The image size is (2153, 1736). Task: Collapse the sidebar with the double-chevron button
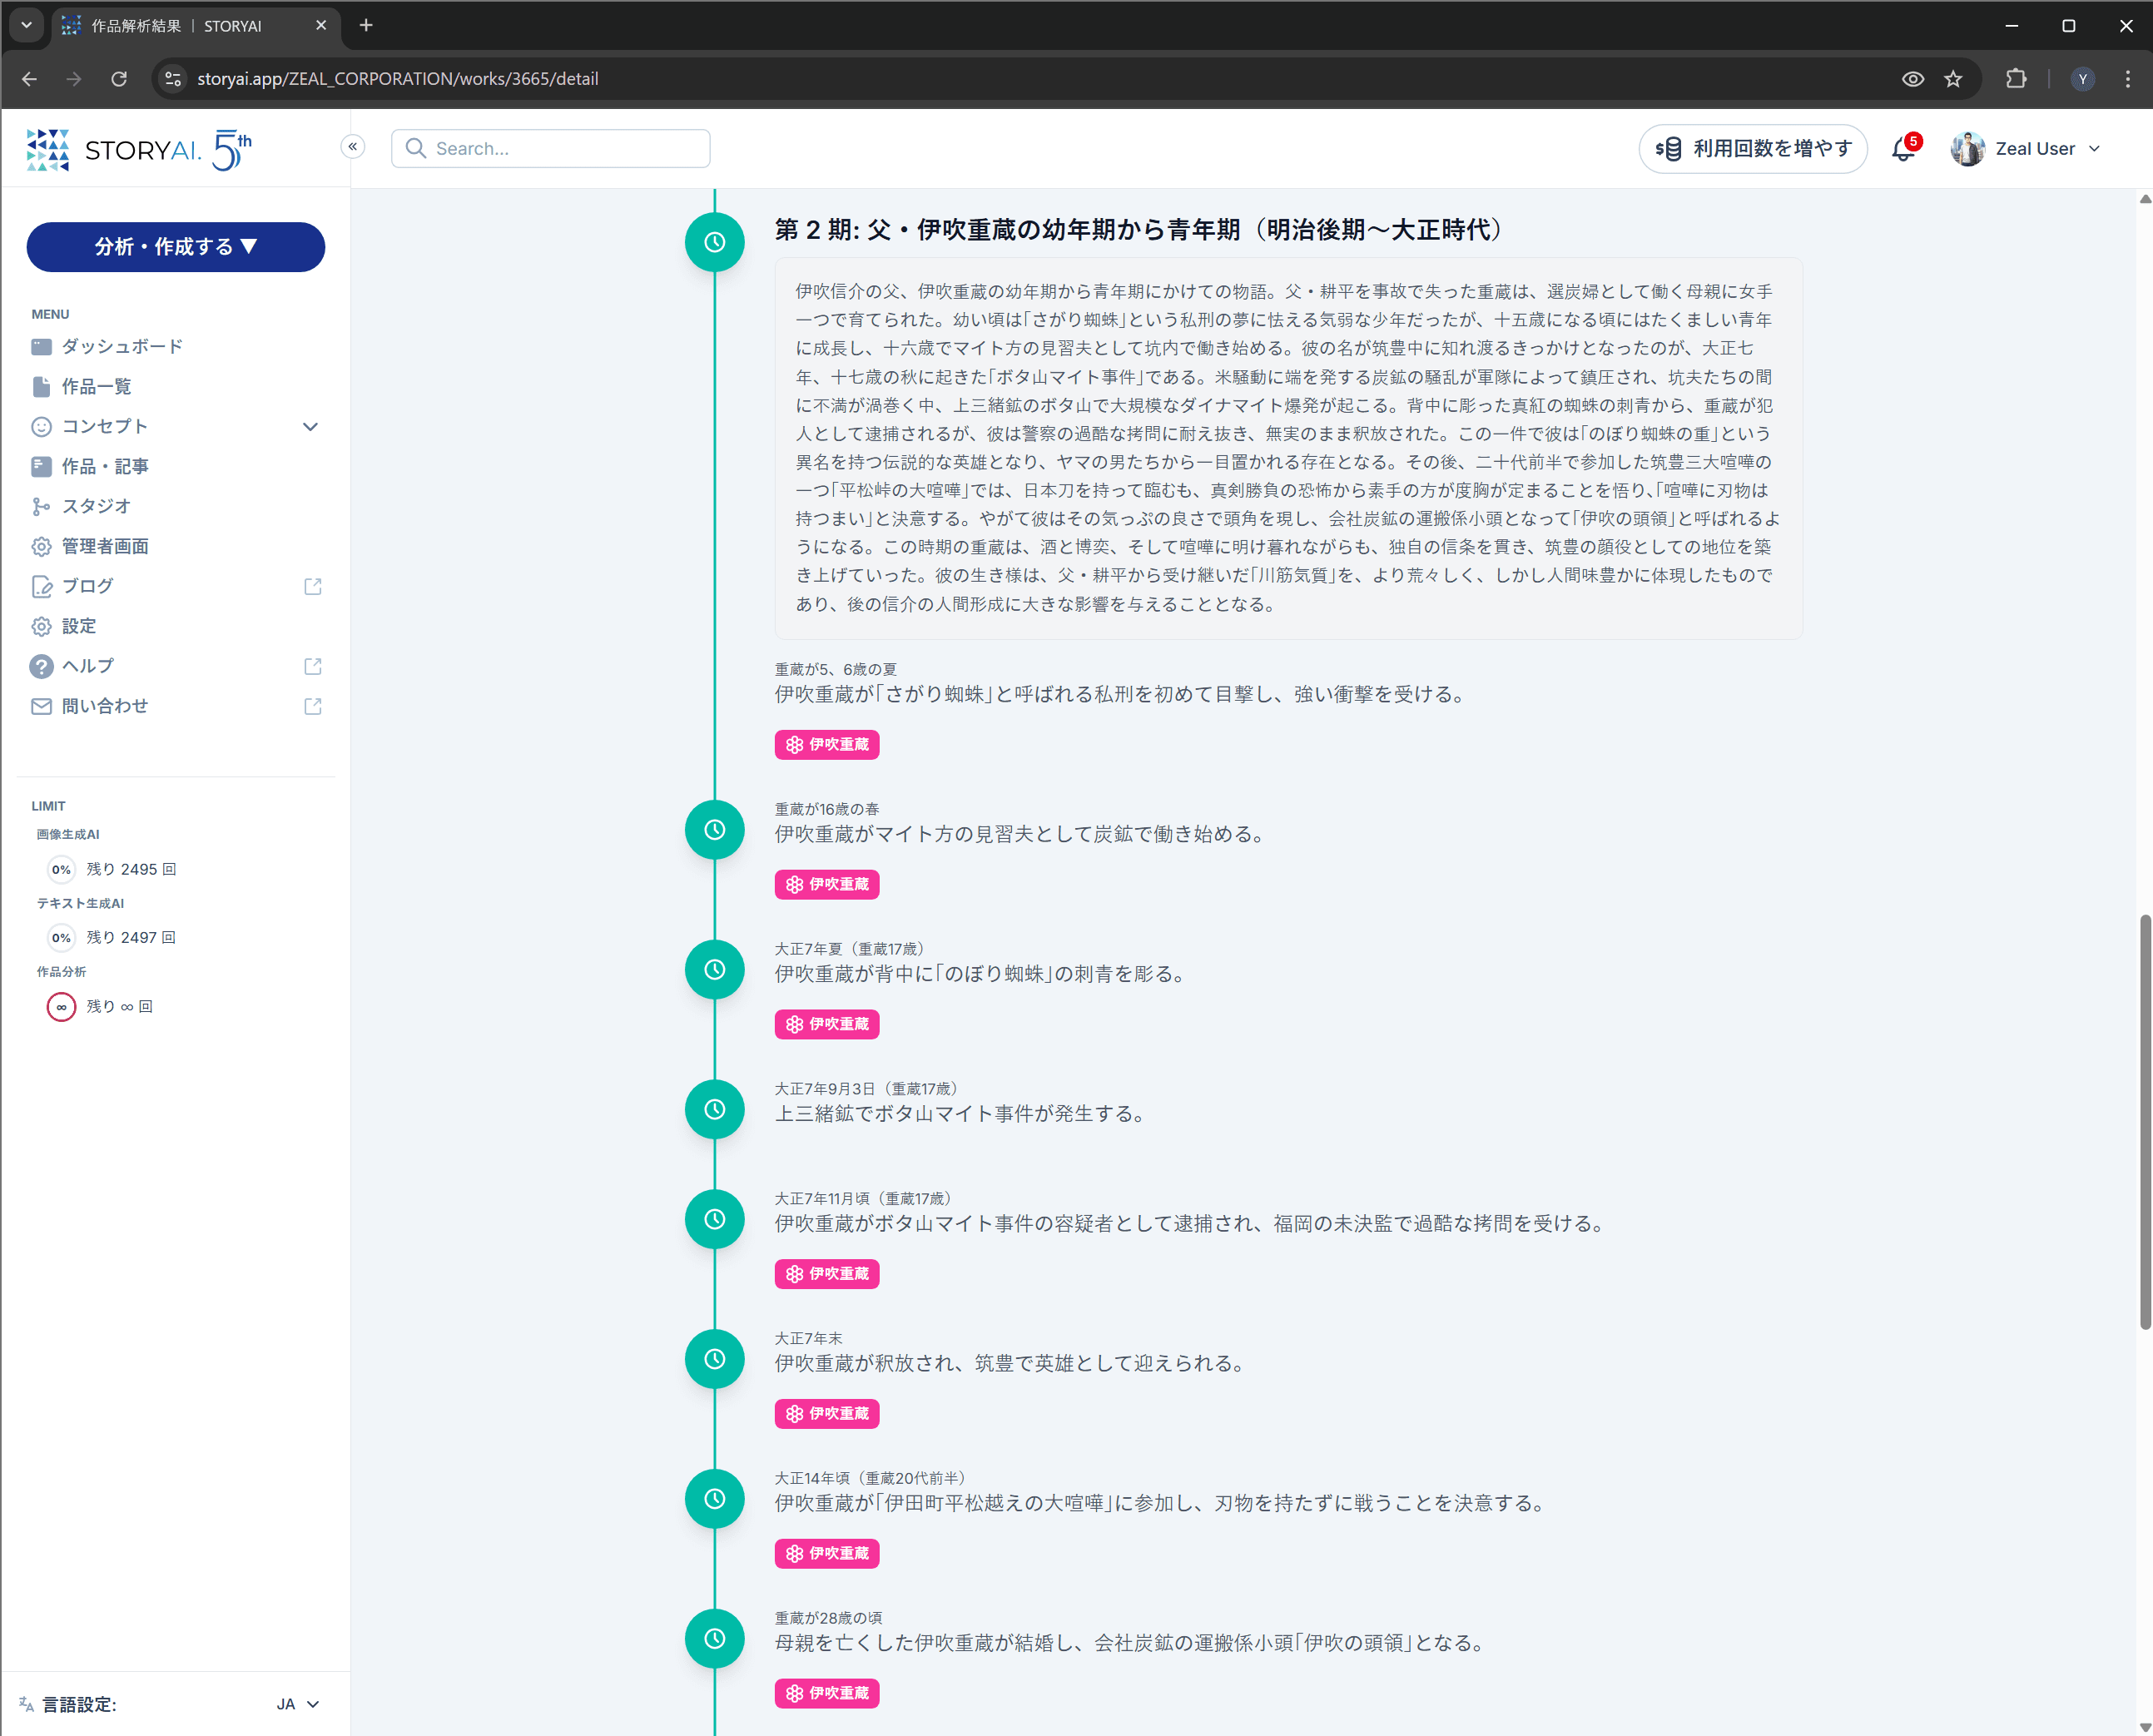point(353,147)
